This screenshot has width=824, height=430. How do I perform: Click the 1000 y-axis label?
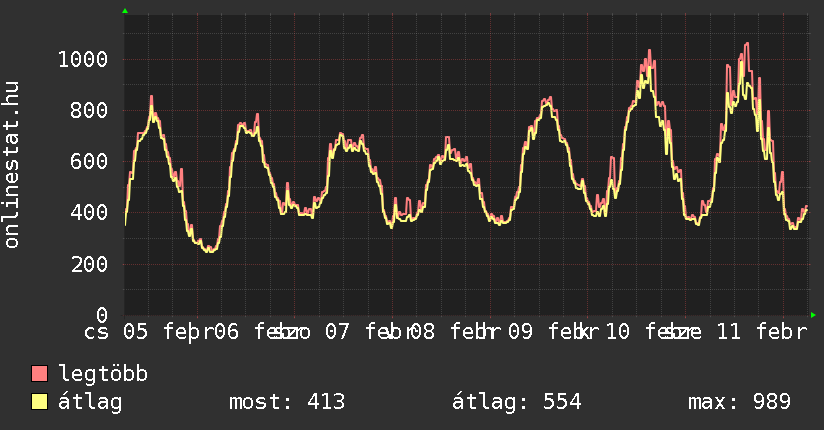pos(82,59)
